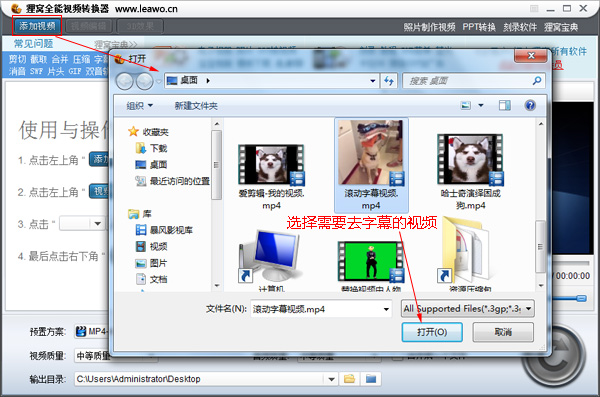Adjust the volume slider handle

pyautogui.click(x=581, y=298)
